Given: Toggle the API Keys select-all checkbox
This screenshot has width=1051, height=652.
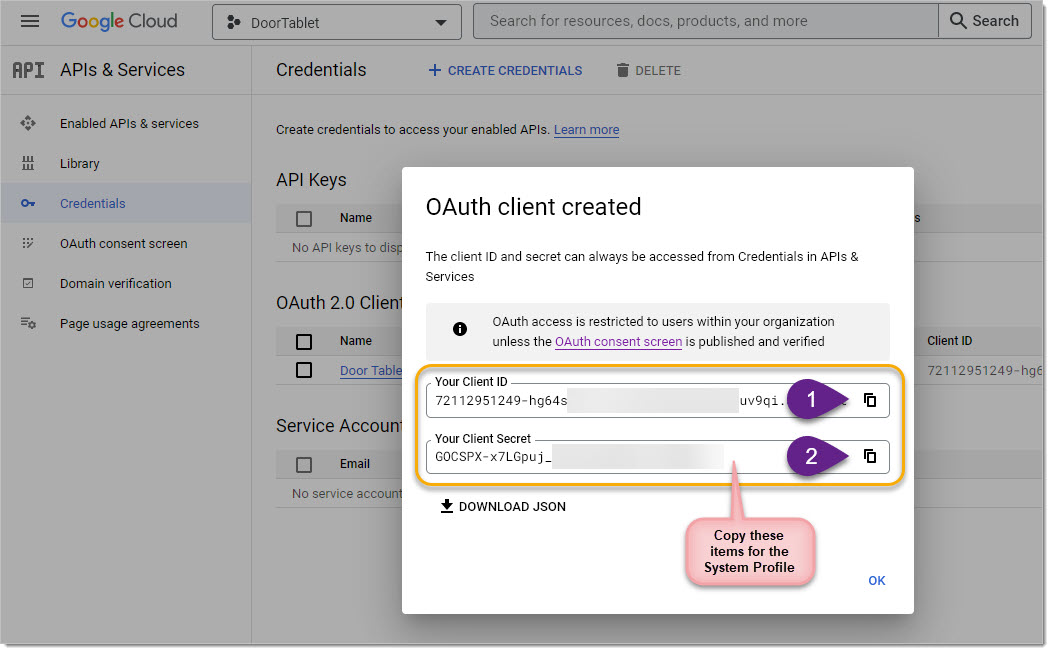Looking at the screenshot, I should [x=304, y=218].
